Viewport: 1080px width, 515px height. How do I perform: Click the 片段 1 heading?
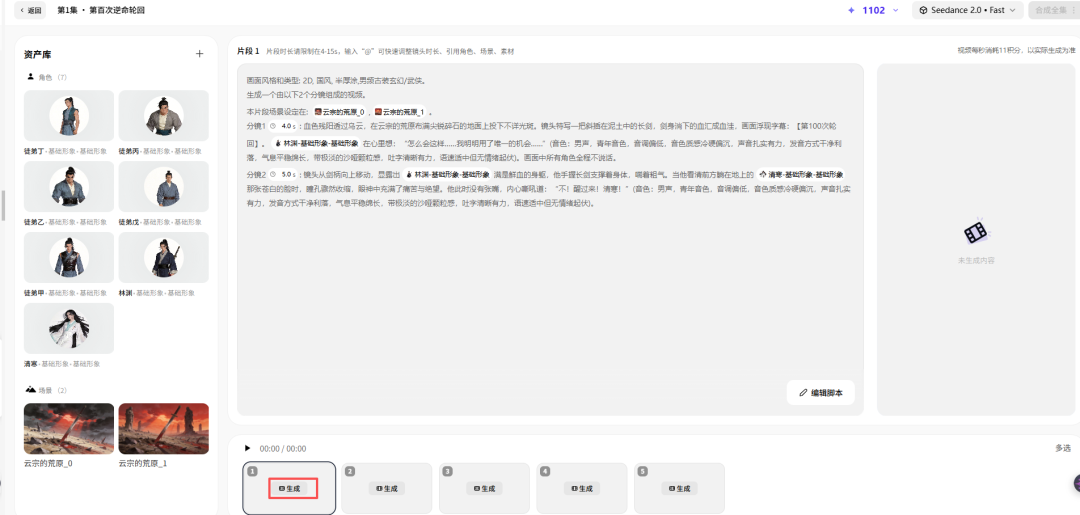click(x=248, y=51)
